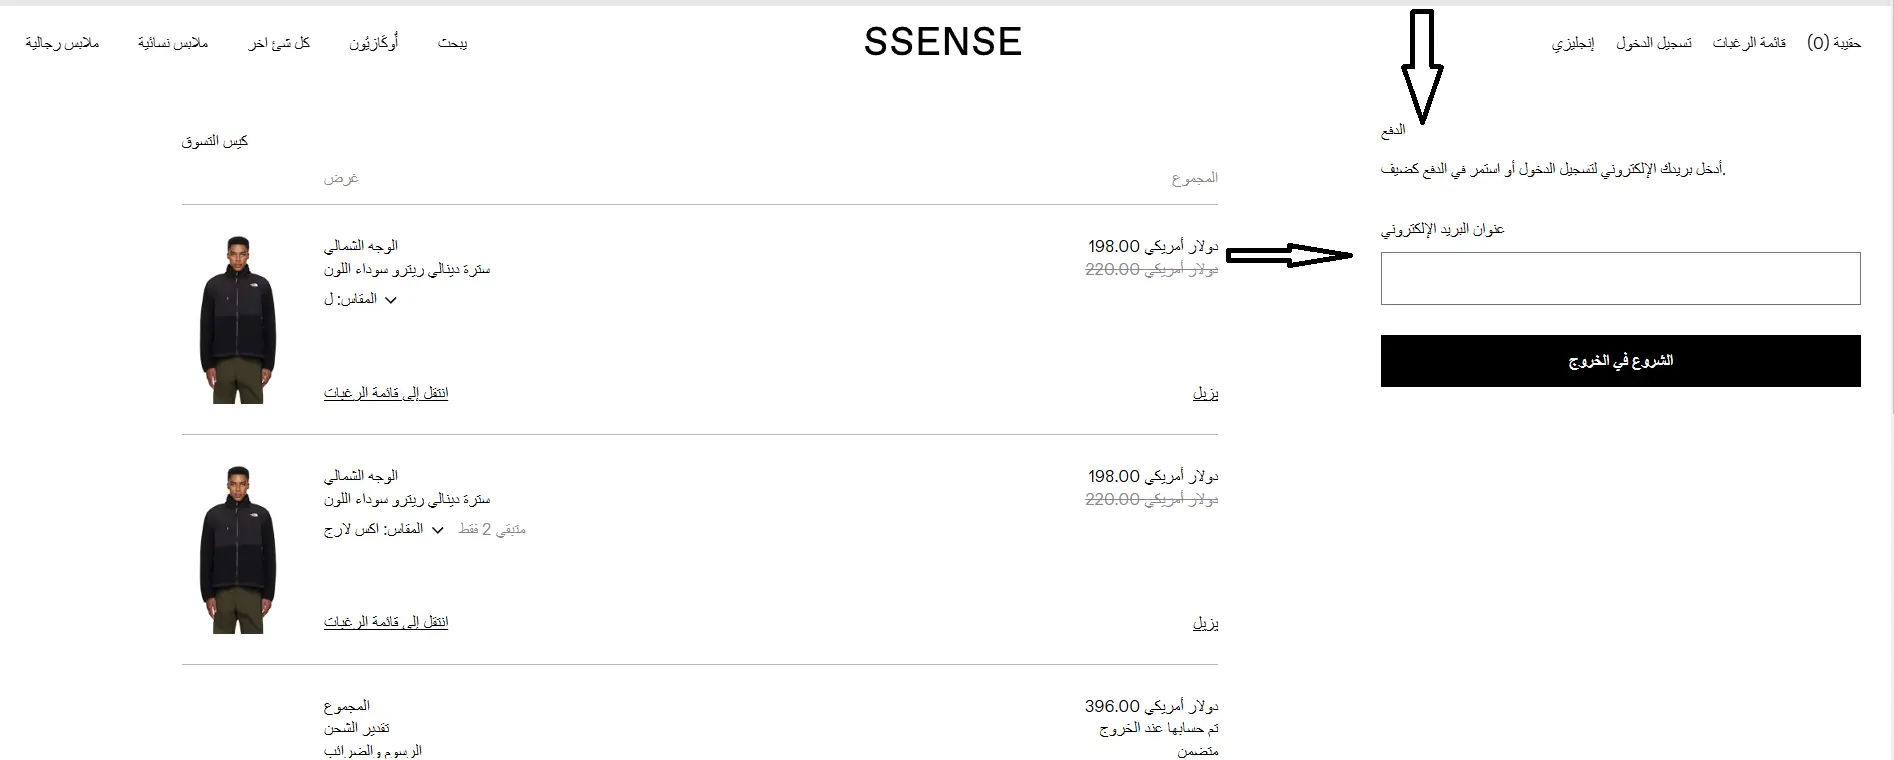Move the اكس لارج jacket to the wishlist
Screen dimensions: 1894x760
386,622
